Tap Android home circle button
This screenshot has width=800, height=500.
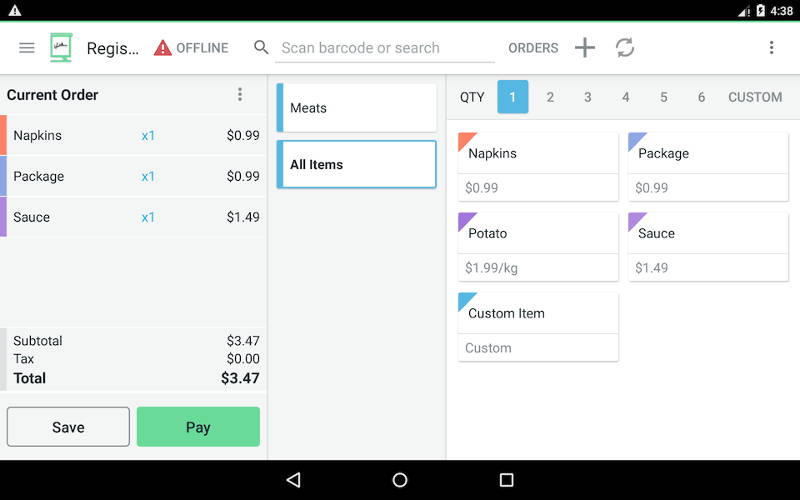[x=400, y=480]
